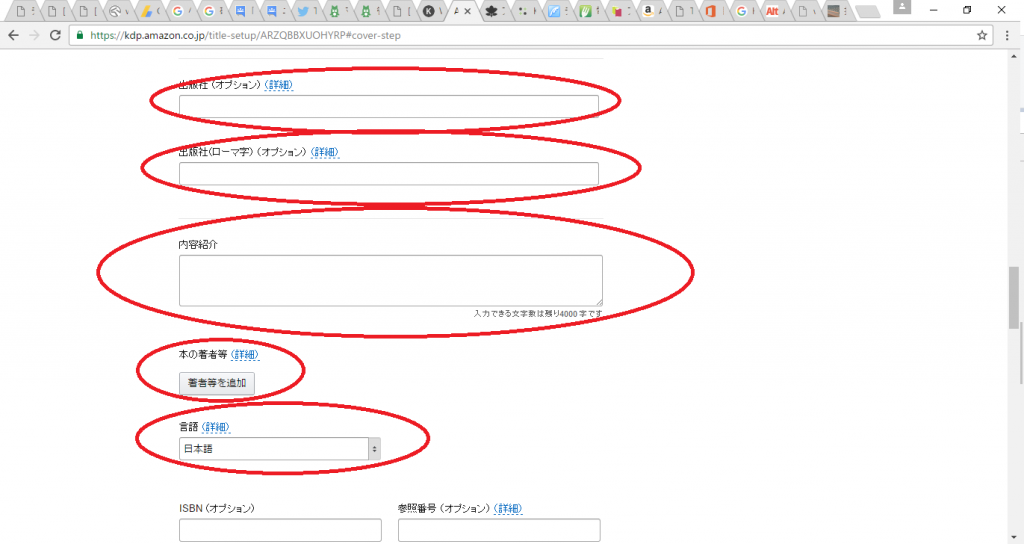The height and width of the screenshot is (544, 1024).
Task: Bookmark this page with the star icon
Action: point(982,35)
